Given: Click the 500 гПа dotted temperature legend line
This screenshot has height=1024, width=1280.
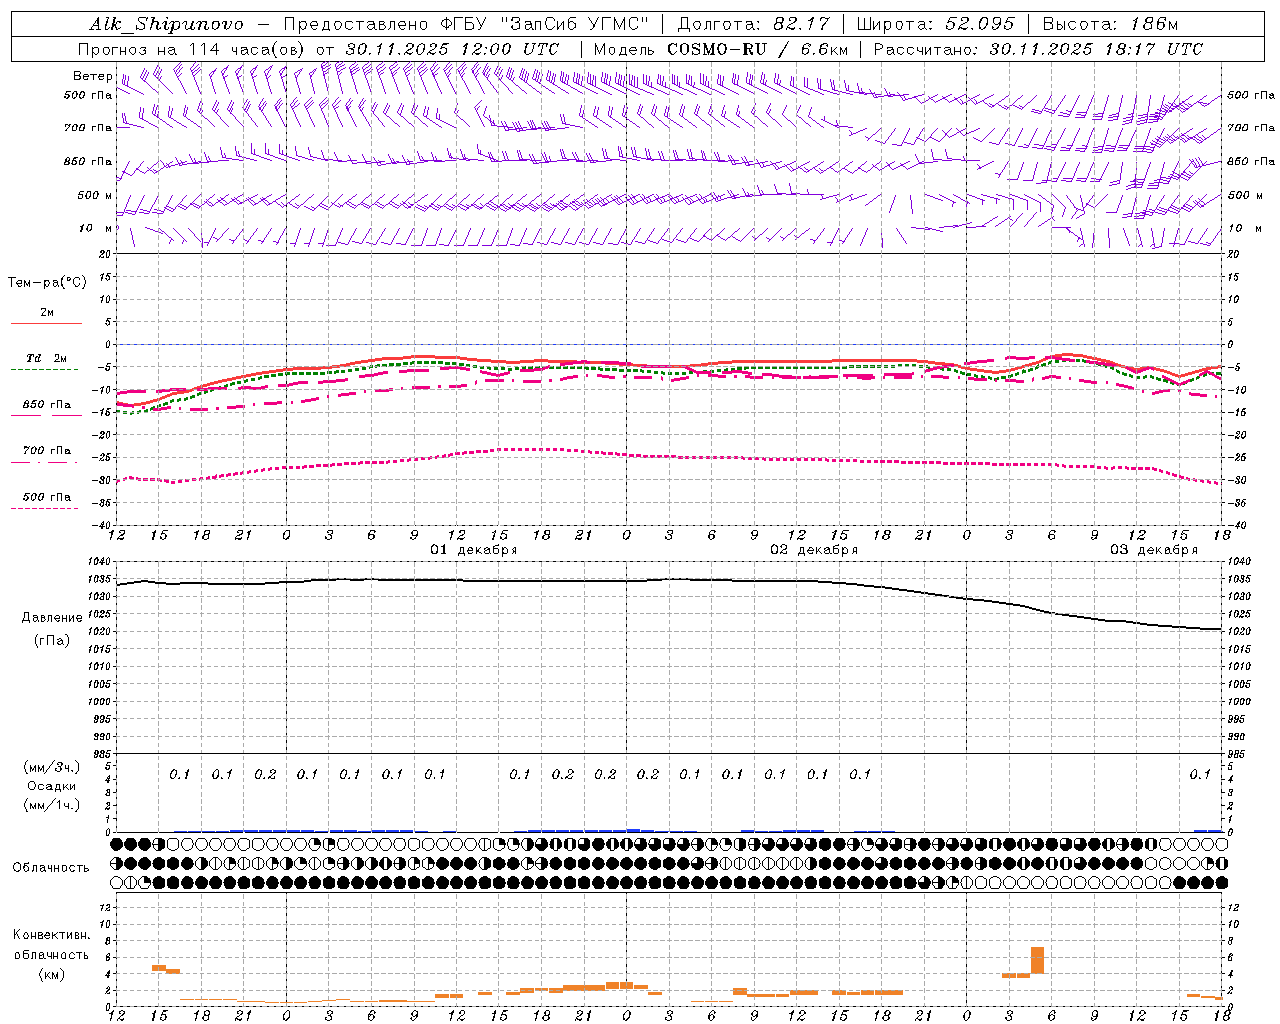Looking at the screenshot, I should point(46,508).
